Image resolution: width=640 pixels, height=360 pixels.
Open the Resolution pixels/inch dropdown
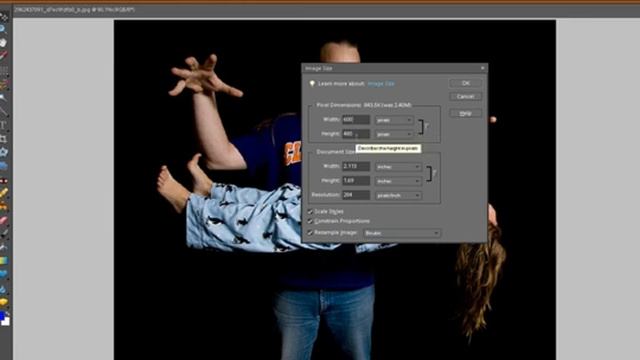pyautogui.click(x=398, y=196)
